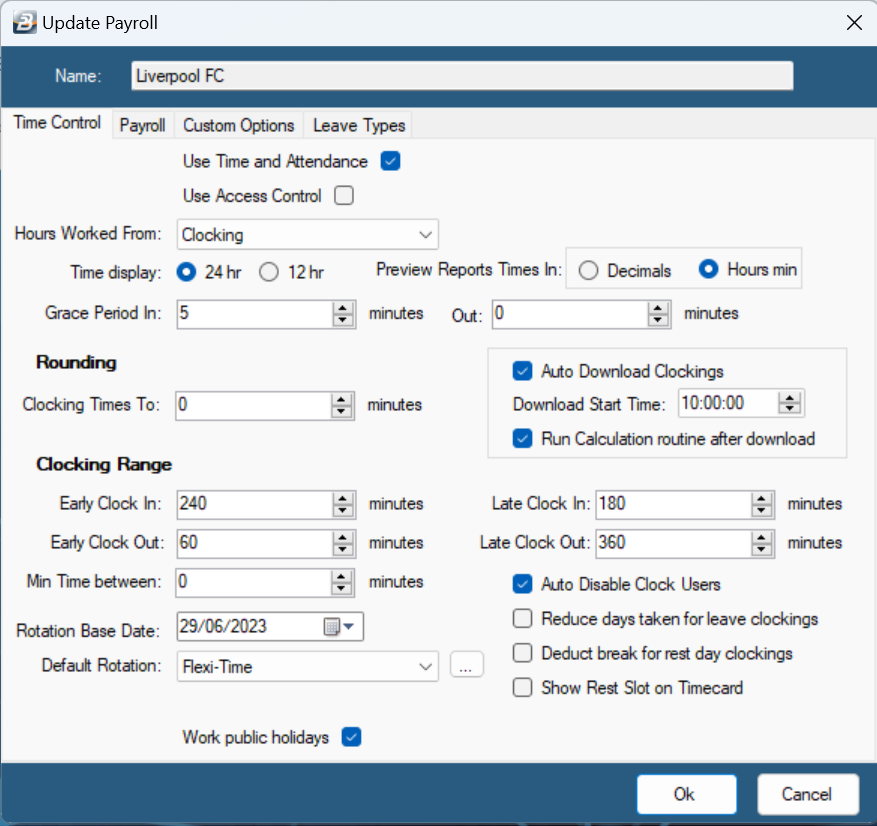This screenshot has width=877, height=826.
Task: Click the Grace Period Out stepper arrows
Action: [x=658, y=314]
